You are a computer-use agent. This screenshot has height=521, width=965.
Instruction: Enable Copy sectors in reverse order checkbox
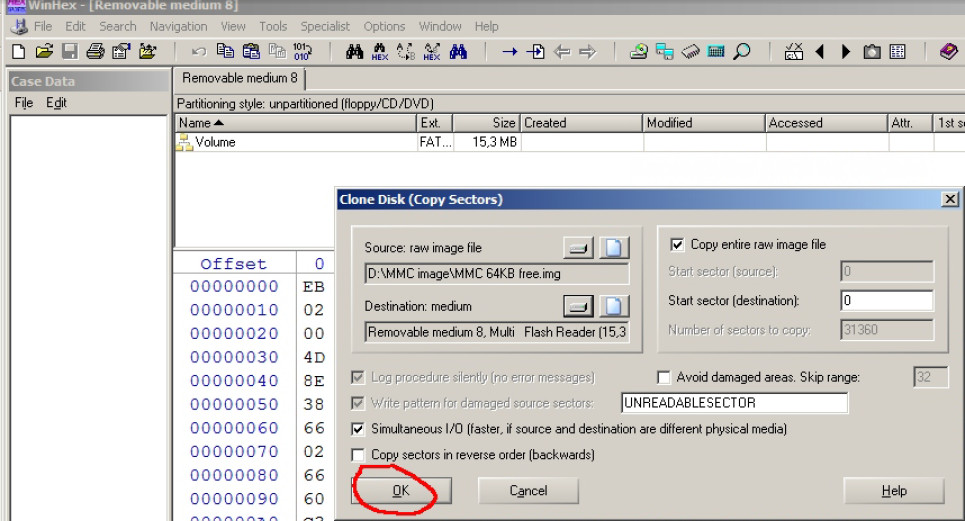[x=358, y=455]
